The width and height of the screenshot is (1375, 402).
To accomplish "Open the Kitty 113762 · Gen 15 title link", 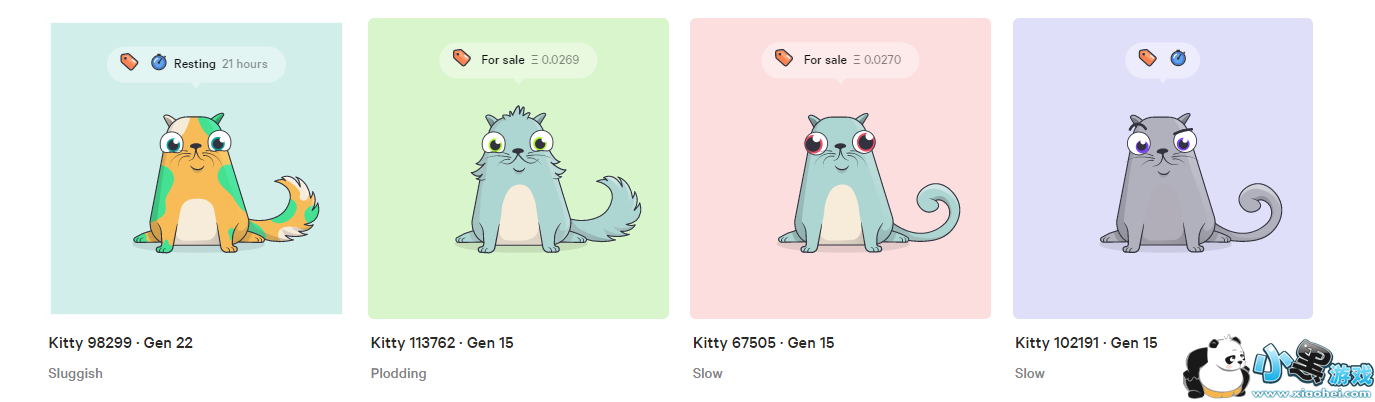I will click(x=442, y=343).
